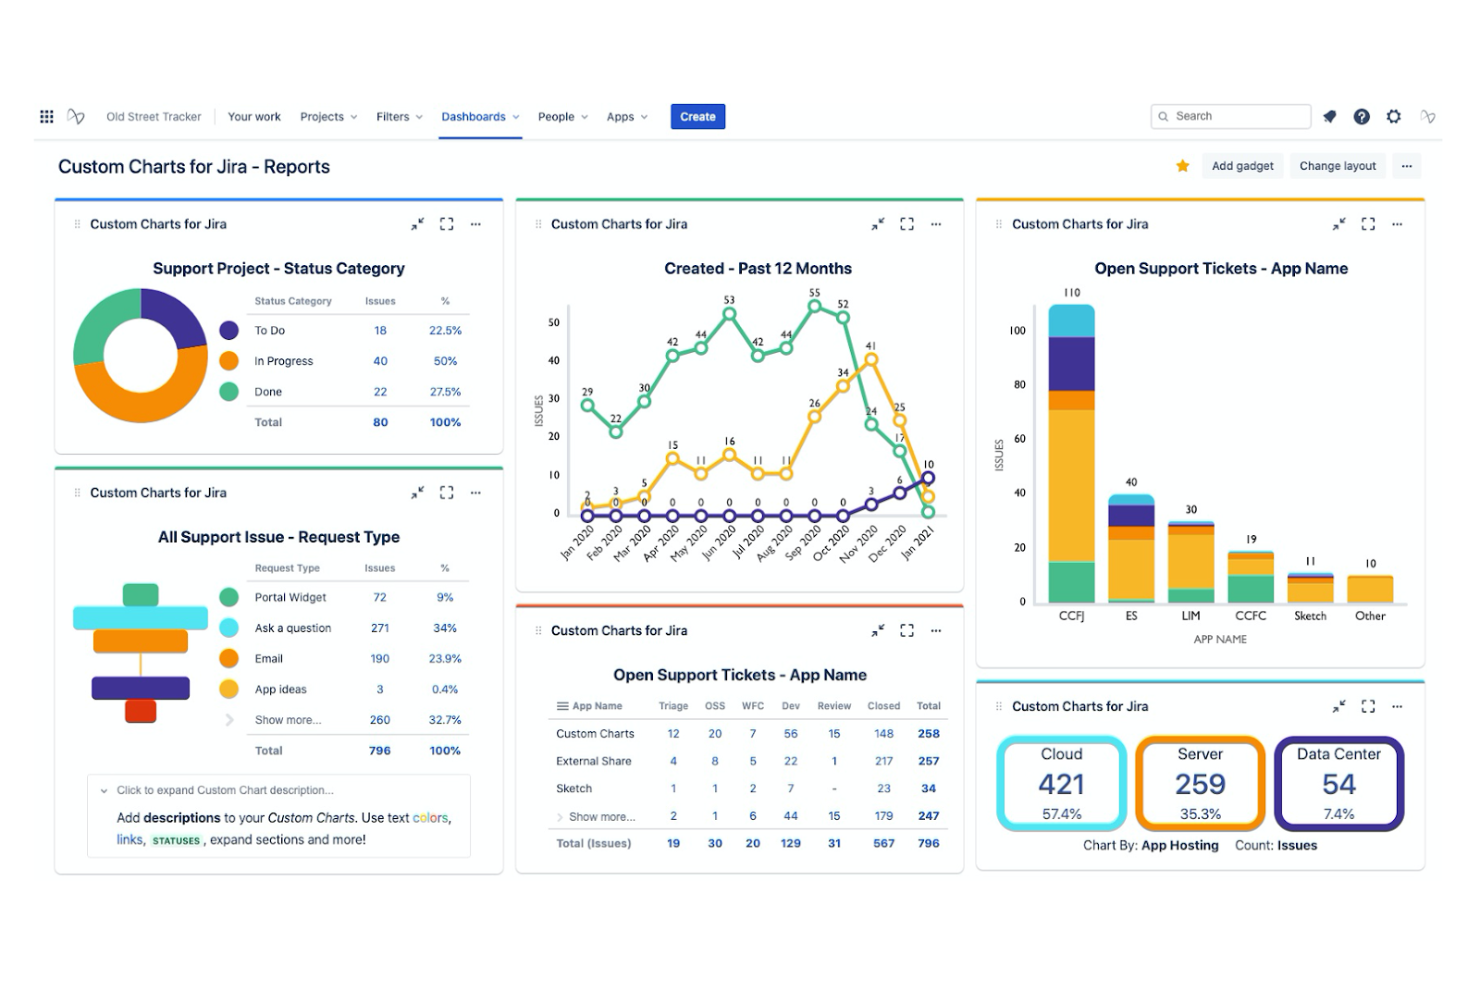Image resolution: width=1480 pixels, height=987 pixels.
Task: Open the Apps dropdown menu
Action: point(627,117)
